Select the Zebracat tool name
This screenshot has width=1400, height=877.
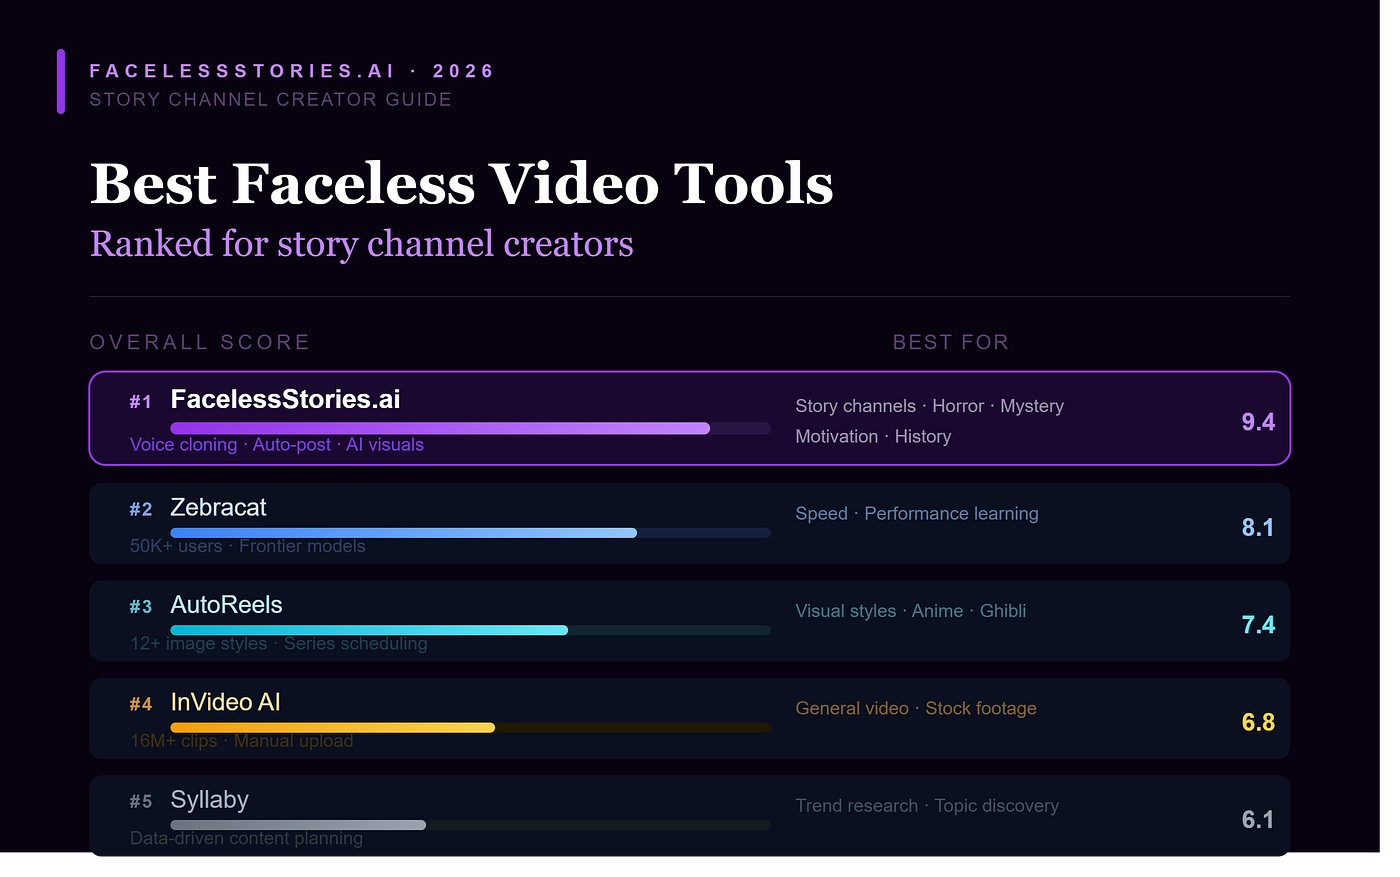pyautogui.click(x=218, y=507)
